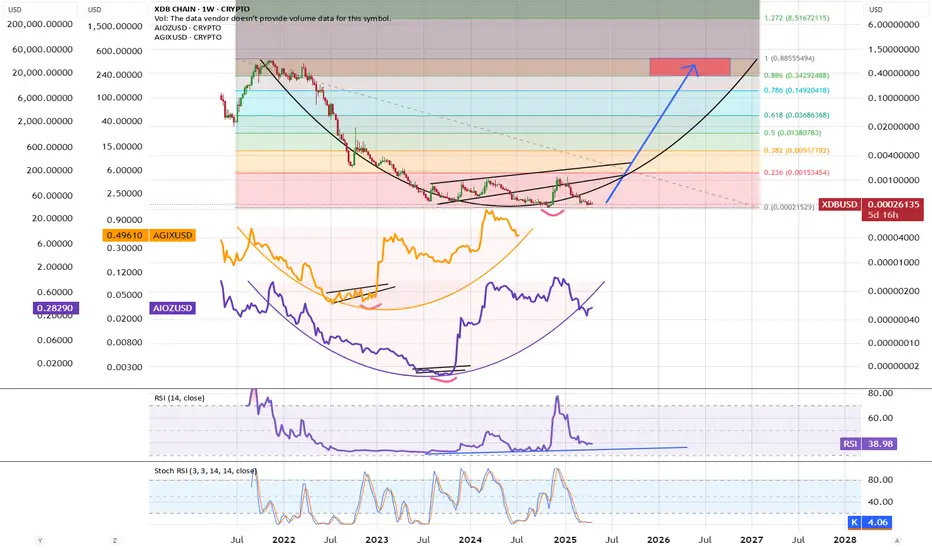Image resolution: width=932 pixels, height=550 pixels.
Task: Click 80.00 on the RSI scale
Action: [880, 393]
